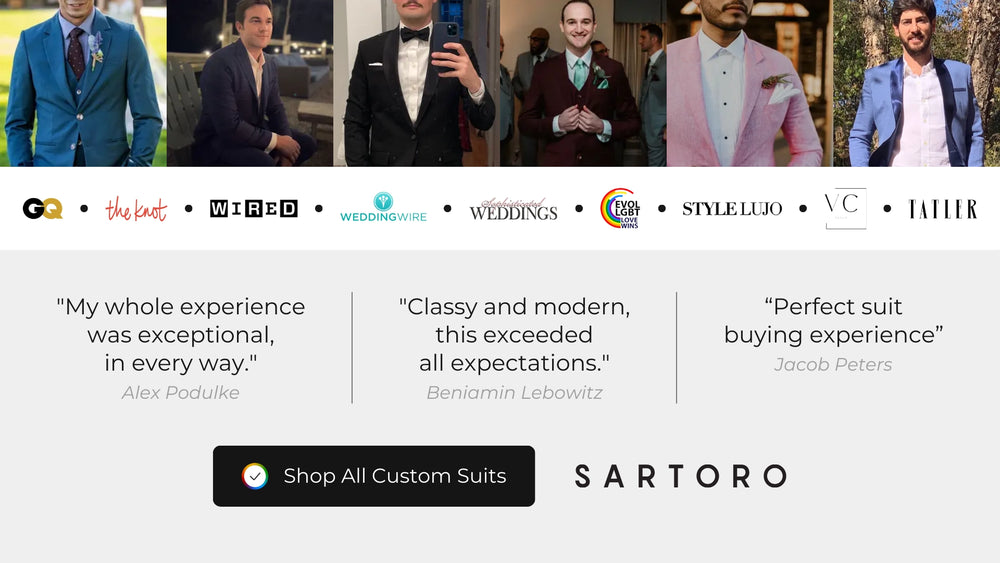
Task: Click the GQ logo
Action: coord(43,208)
